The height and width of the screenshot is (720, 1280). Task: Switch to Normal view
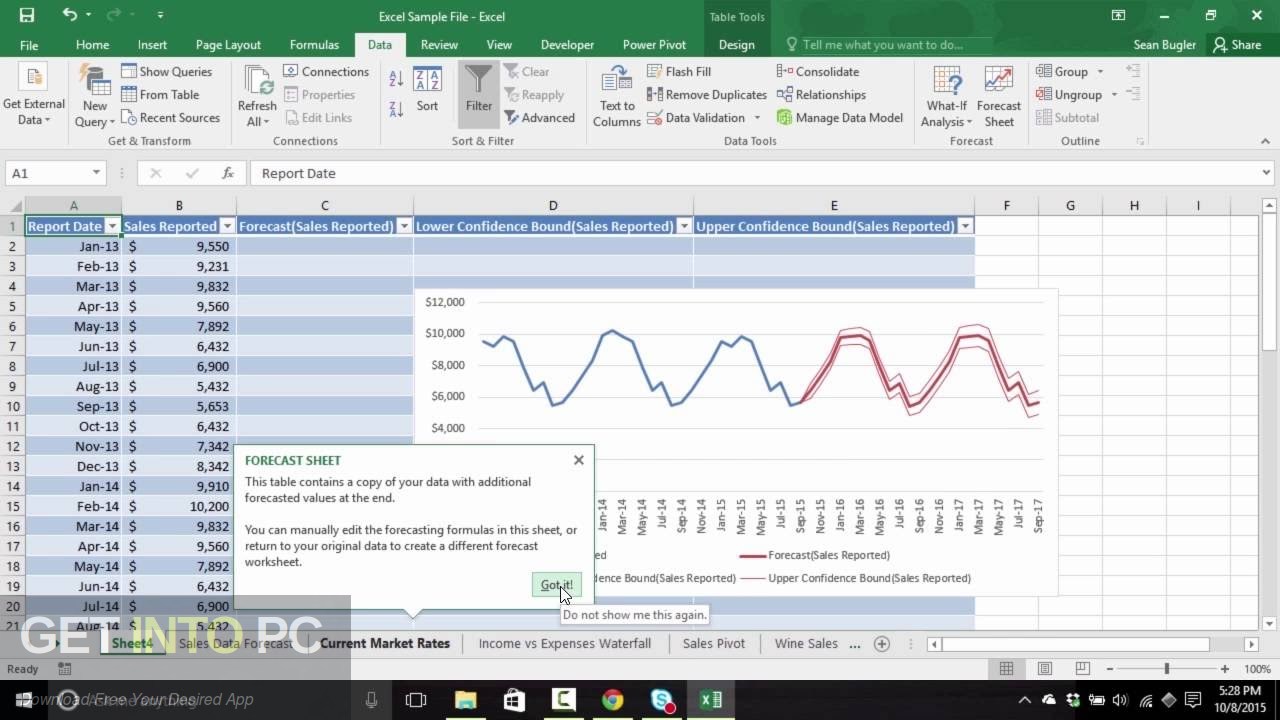[x=1007, y=668]
